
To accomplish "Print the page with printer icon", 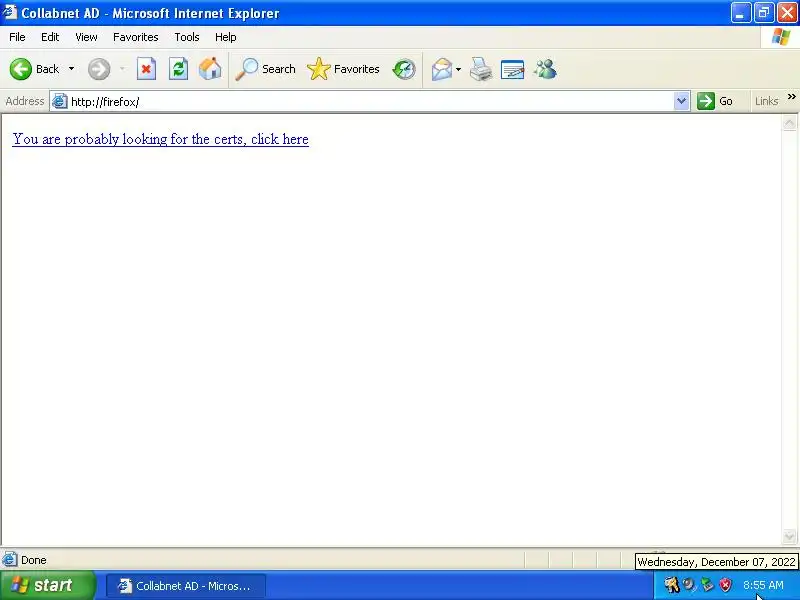I will (x=481, y=69).
